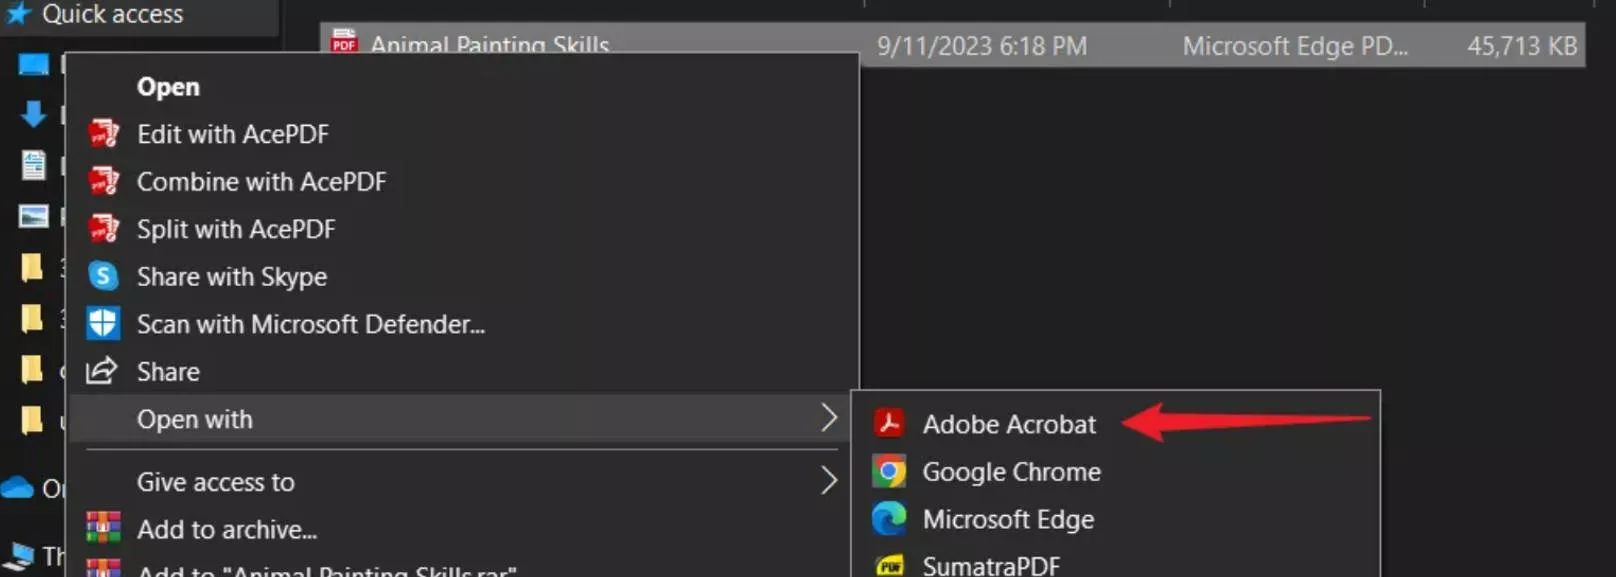
Task: Click the Microsoft Edge icon in the submenu
Action: (x=890, y=519)
